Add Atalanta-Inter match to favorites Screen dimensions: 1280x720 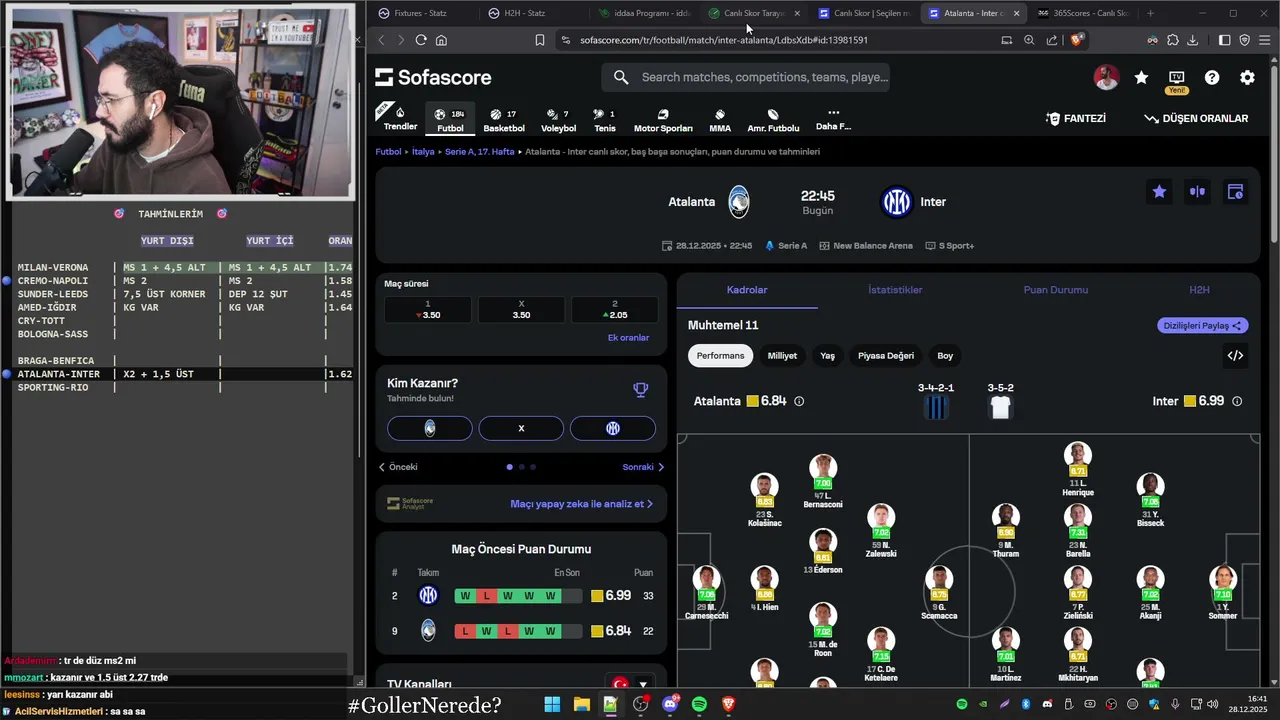[x=1159, y=191]
